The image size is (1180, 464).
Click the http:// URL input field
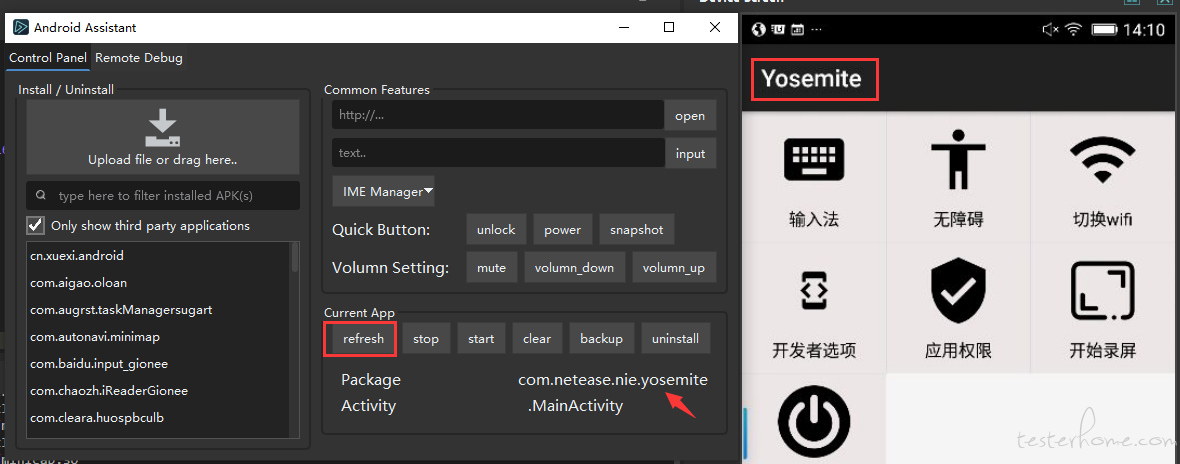pyautogui.click(x=498, y=115)
